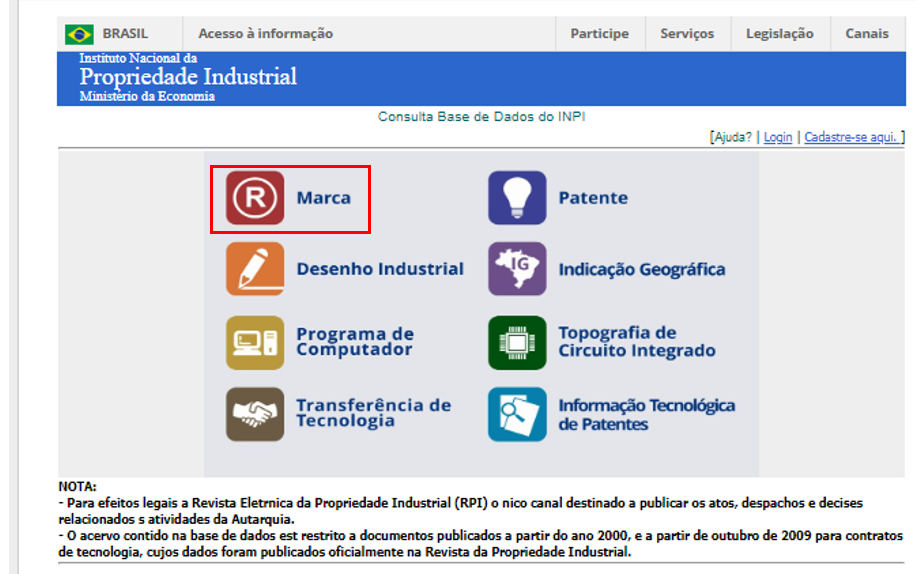
Task: Click the Propriedade Industrial header title
Action: [x=188, y=77]
